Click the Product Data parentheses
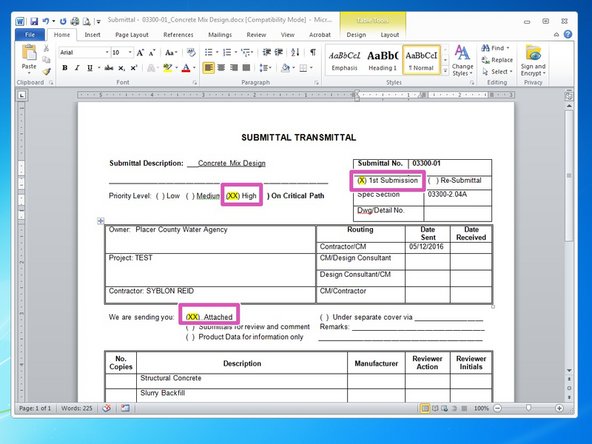 click(190, 337)
